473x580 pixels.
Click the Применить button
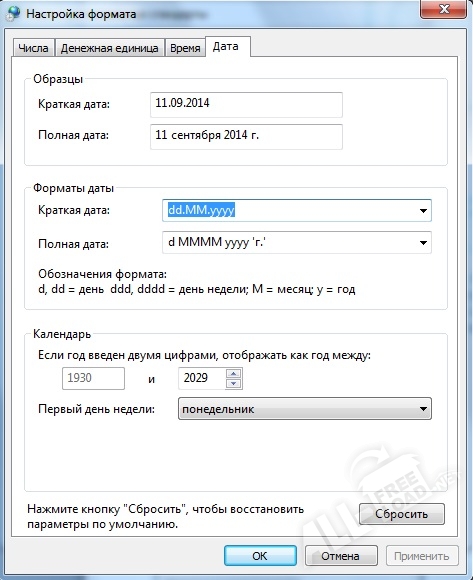[x=422, y=556]
